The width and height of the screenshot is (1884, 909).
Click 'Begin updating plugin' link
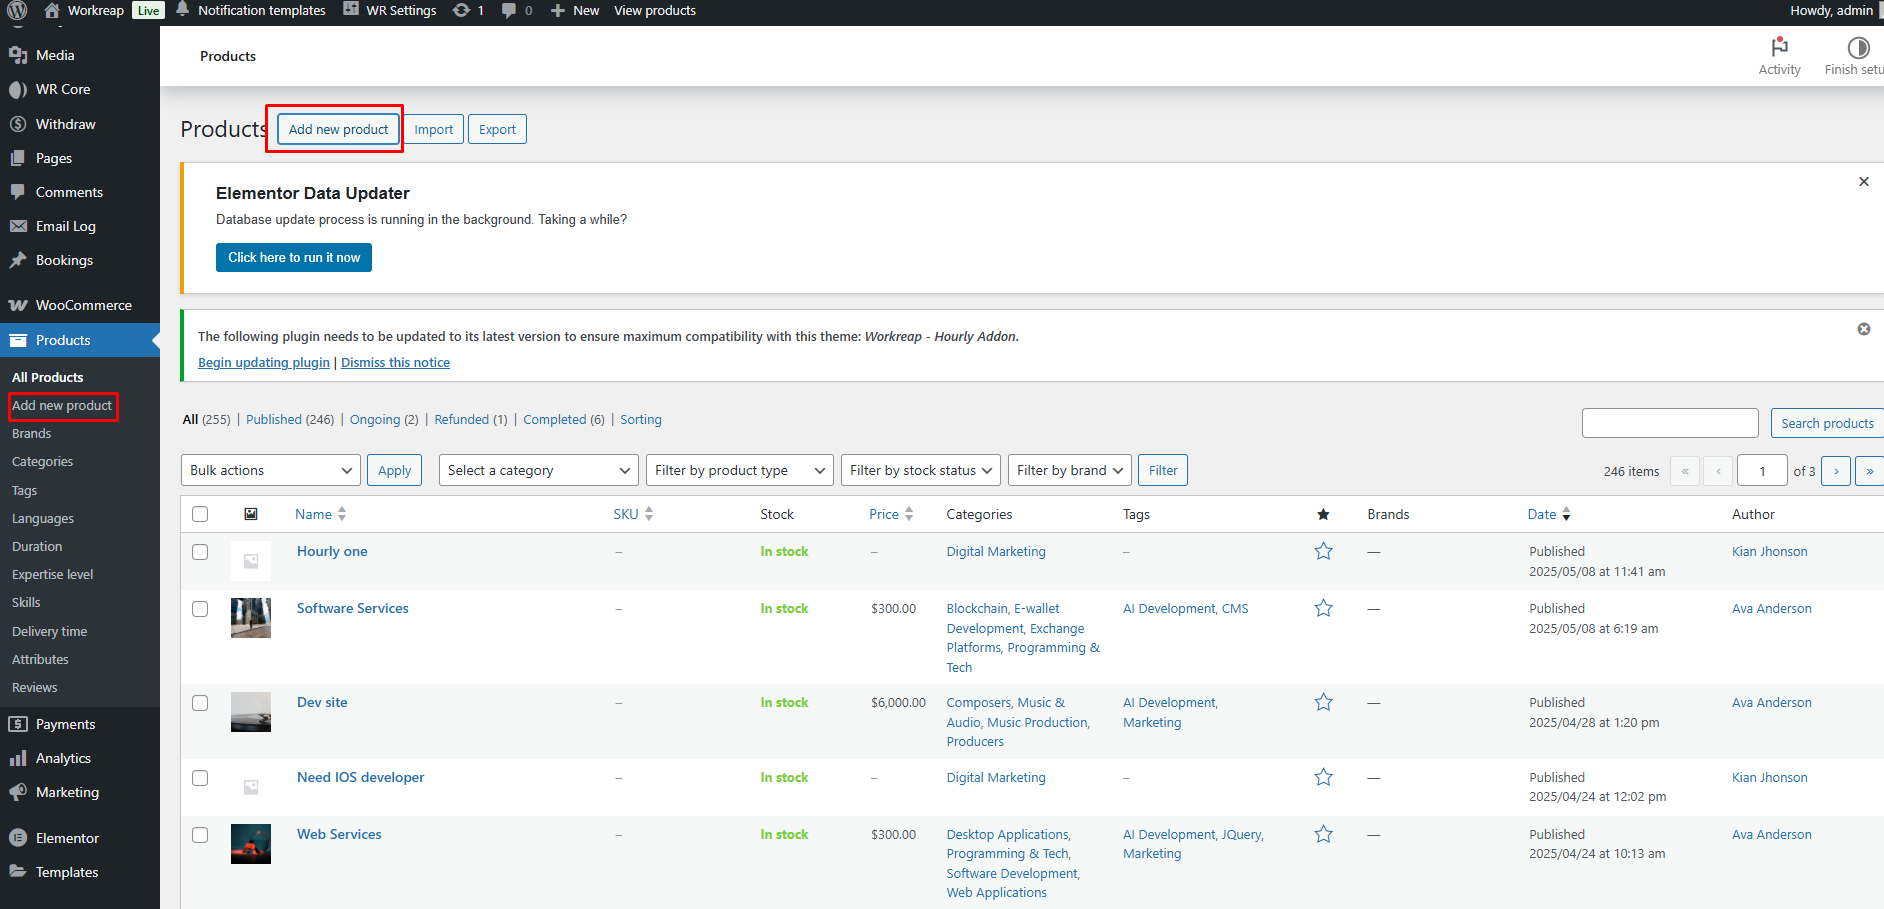[x=263, y=363]
